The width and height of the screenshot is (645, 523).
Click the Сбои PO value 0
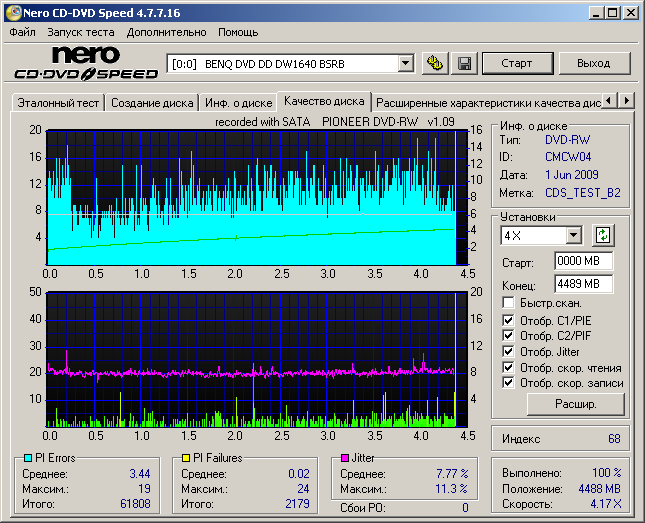[465, 508]
